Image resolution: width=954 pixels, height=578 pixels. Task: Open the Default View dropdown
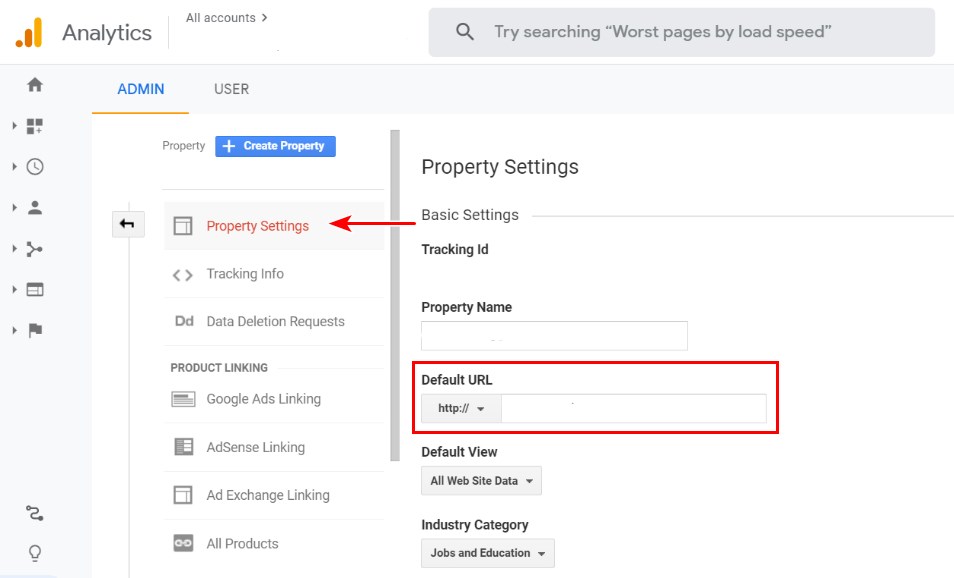[481, 481]
